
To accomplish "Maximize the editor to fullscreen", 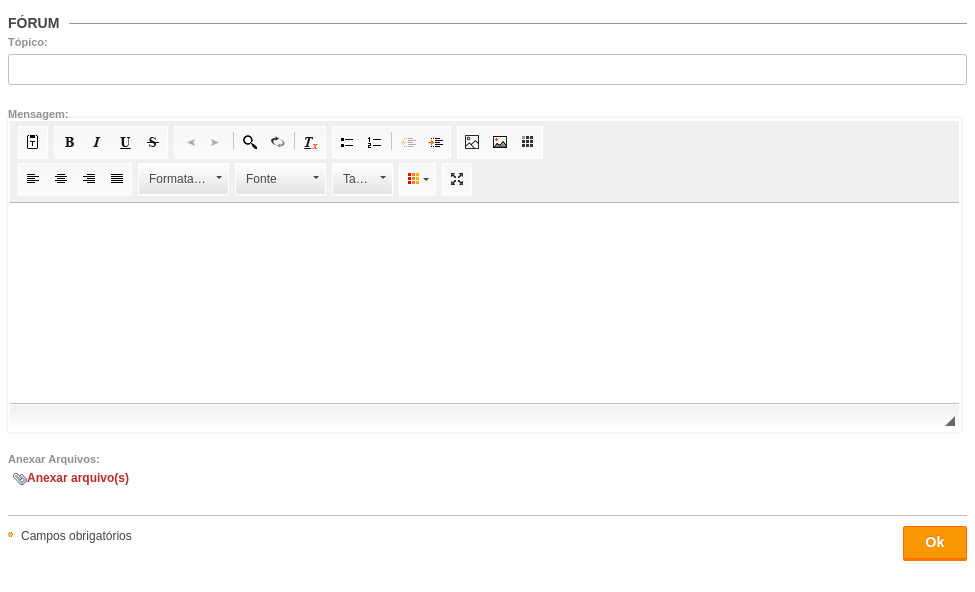I will point(457,179).
